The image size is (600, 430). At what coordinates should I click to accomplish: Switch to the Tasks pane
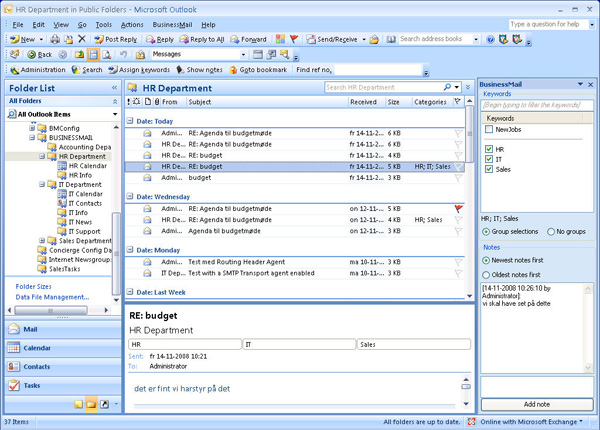click(x=63, y=385)
